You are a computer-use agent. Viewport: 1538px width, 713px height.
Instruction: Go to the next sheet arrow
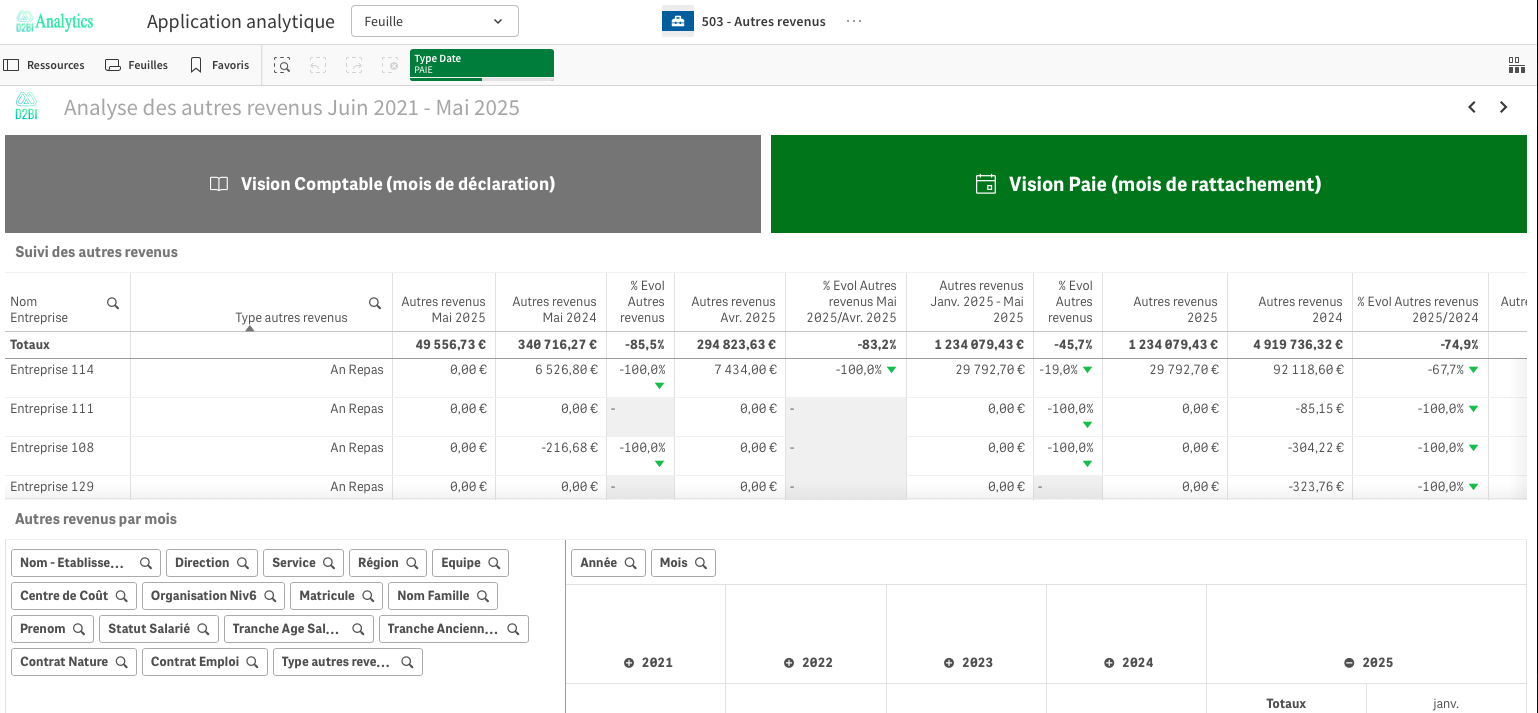[1503, 107]
